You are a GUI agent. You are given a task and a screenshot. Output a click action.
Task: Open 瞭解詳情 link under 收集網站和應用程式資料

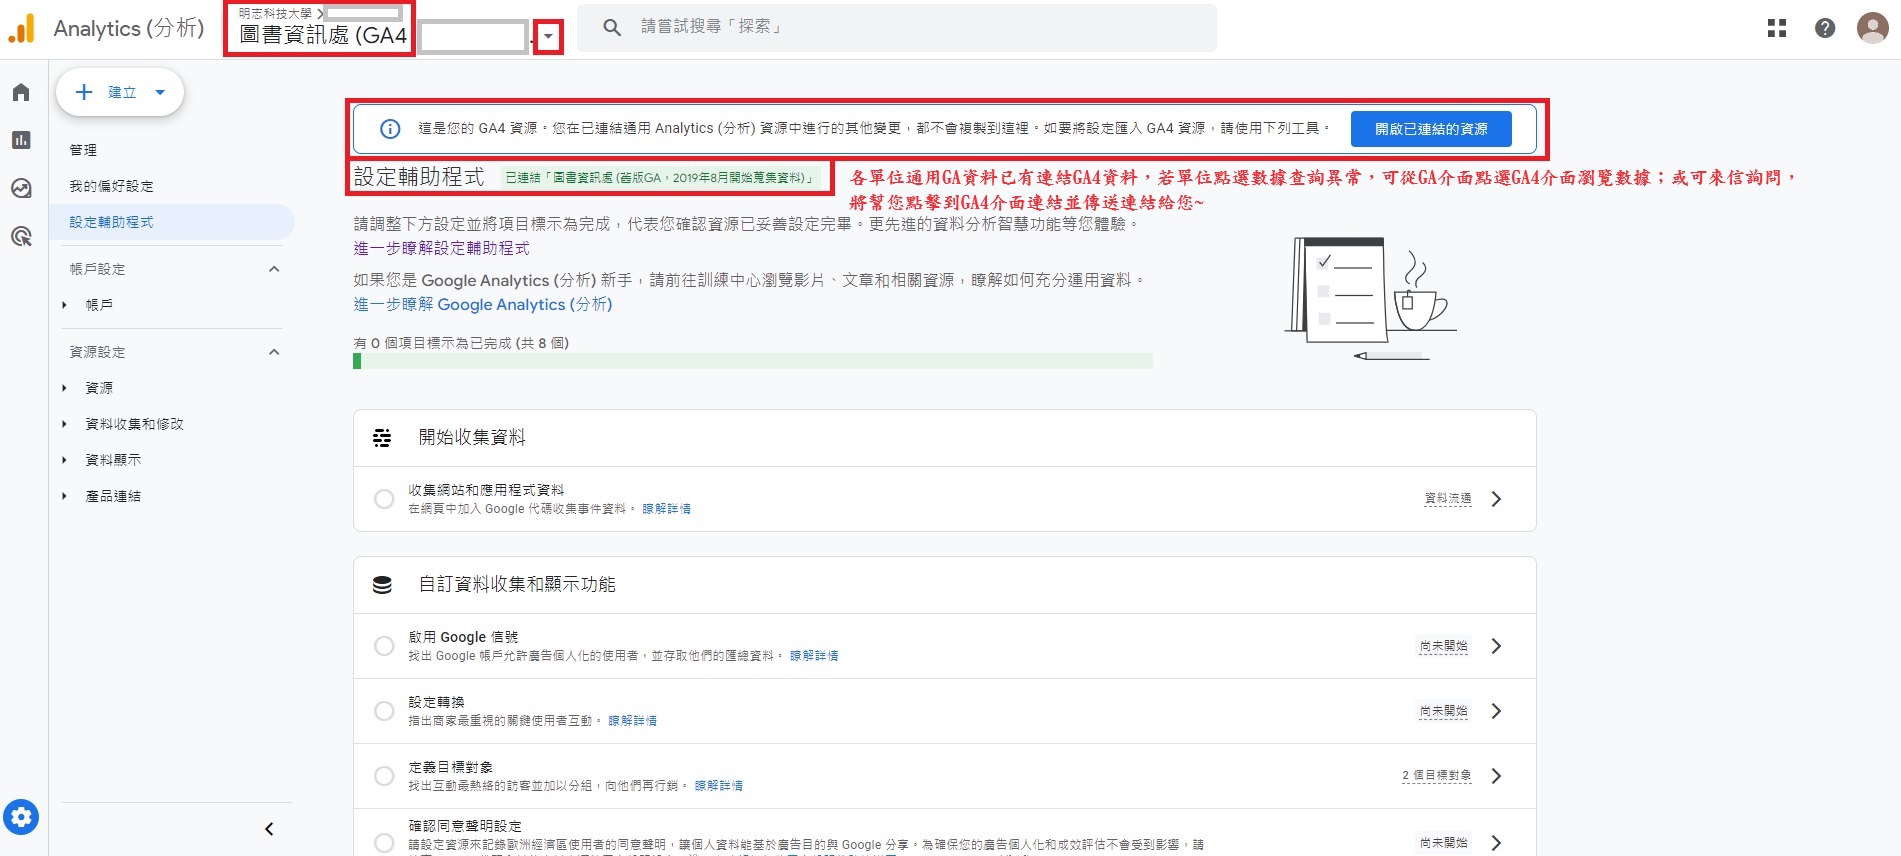pos(666,509)
